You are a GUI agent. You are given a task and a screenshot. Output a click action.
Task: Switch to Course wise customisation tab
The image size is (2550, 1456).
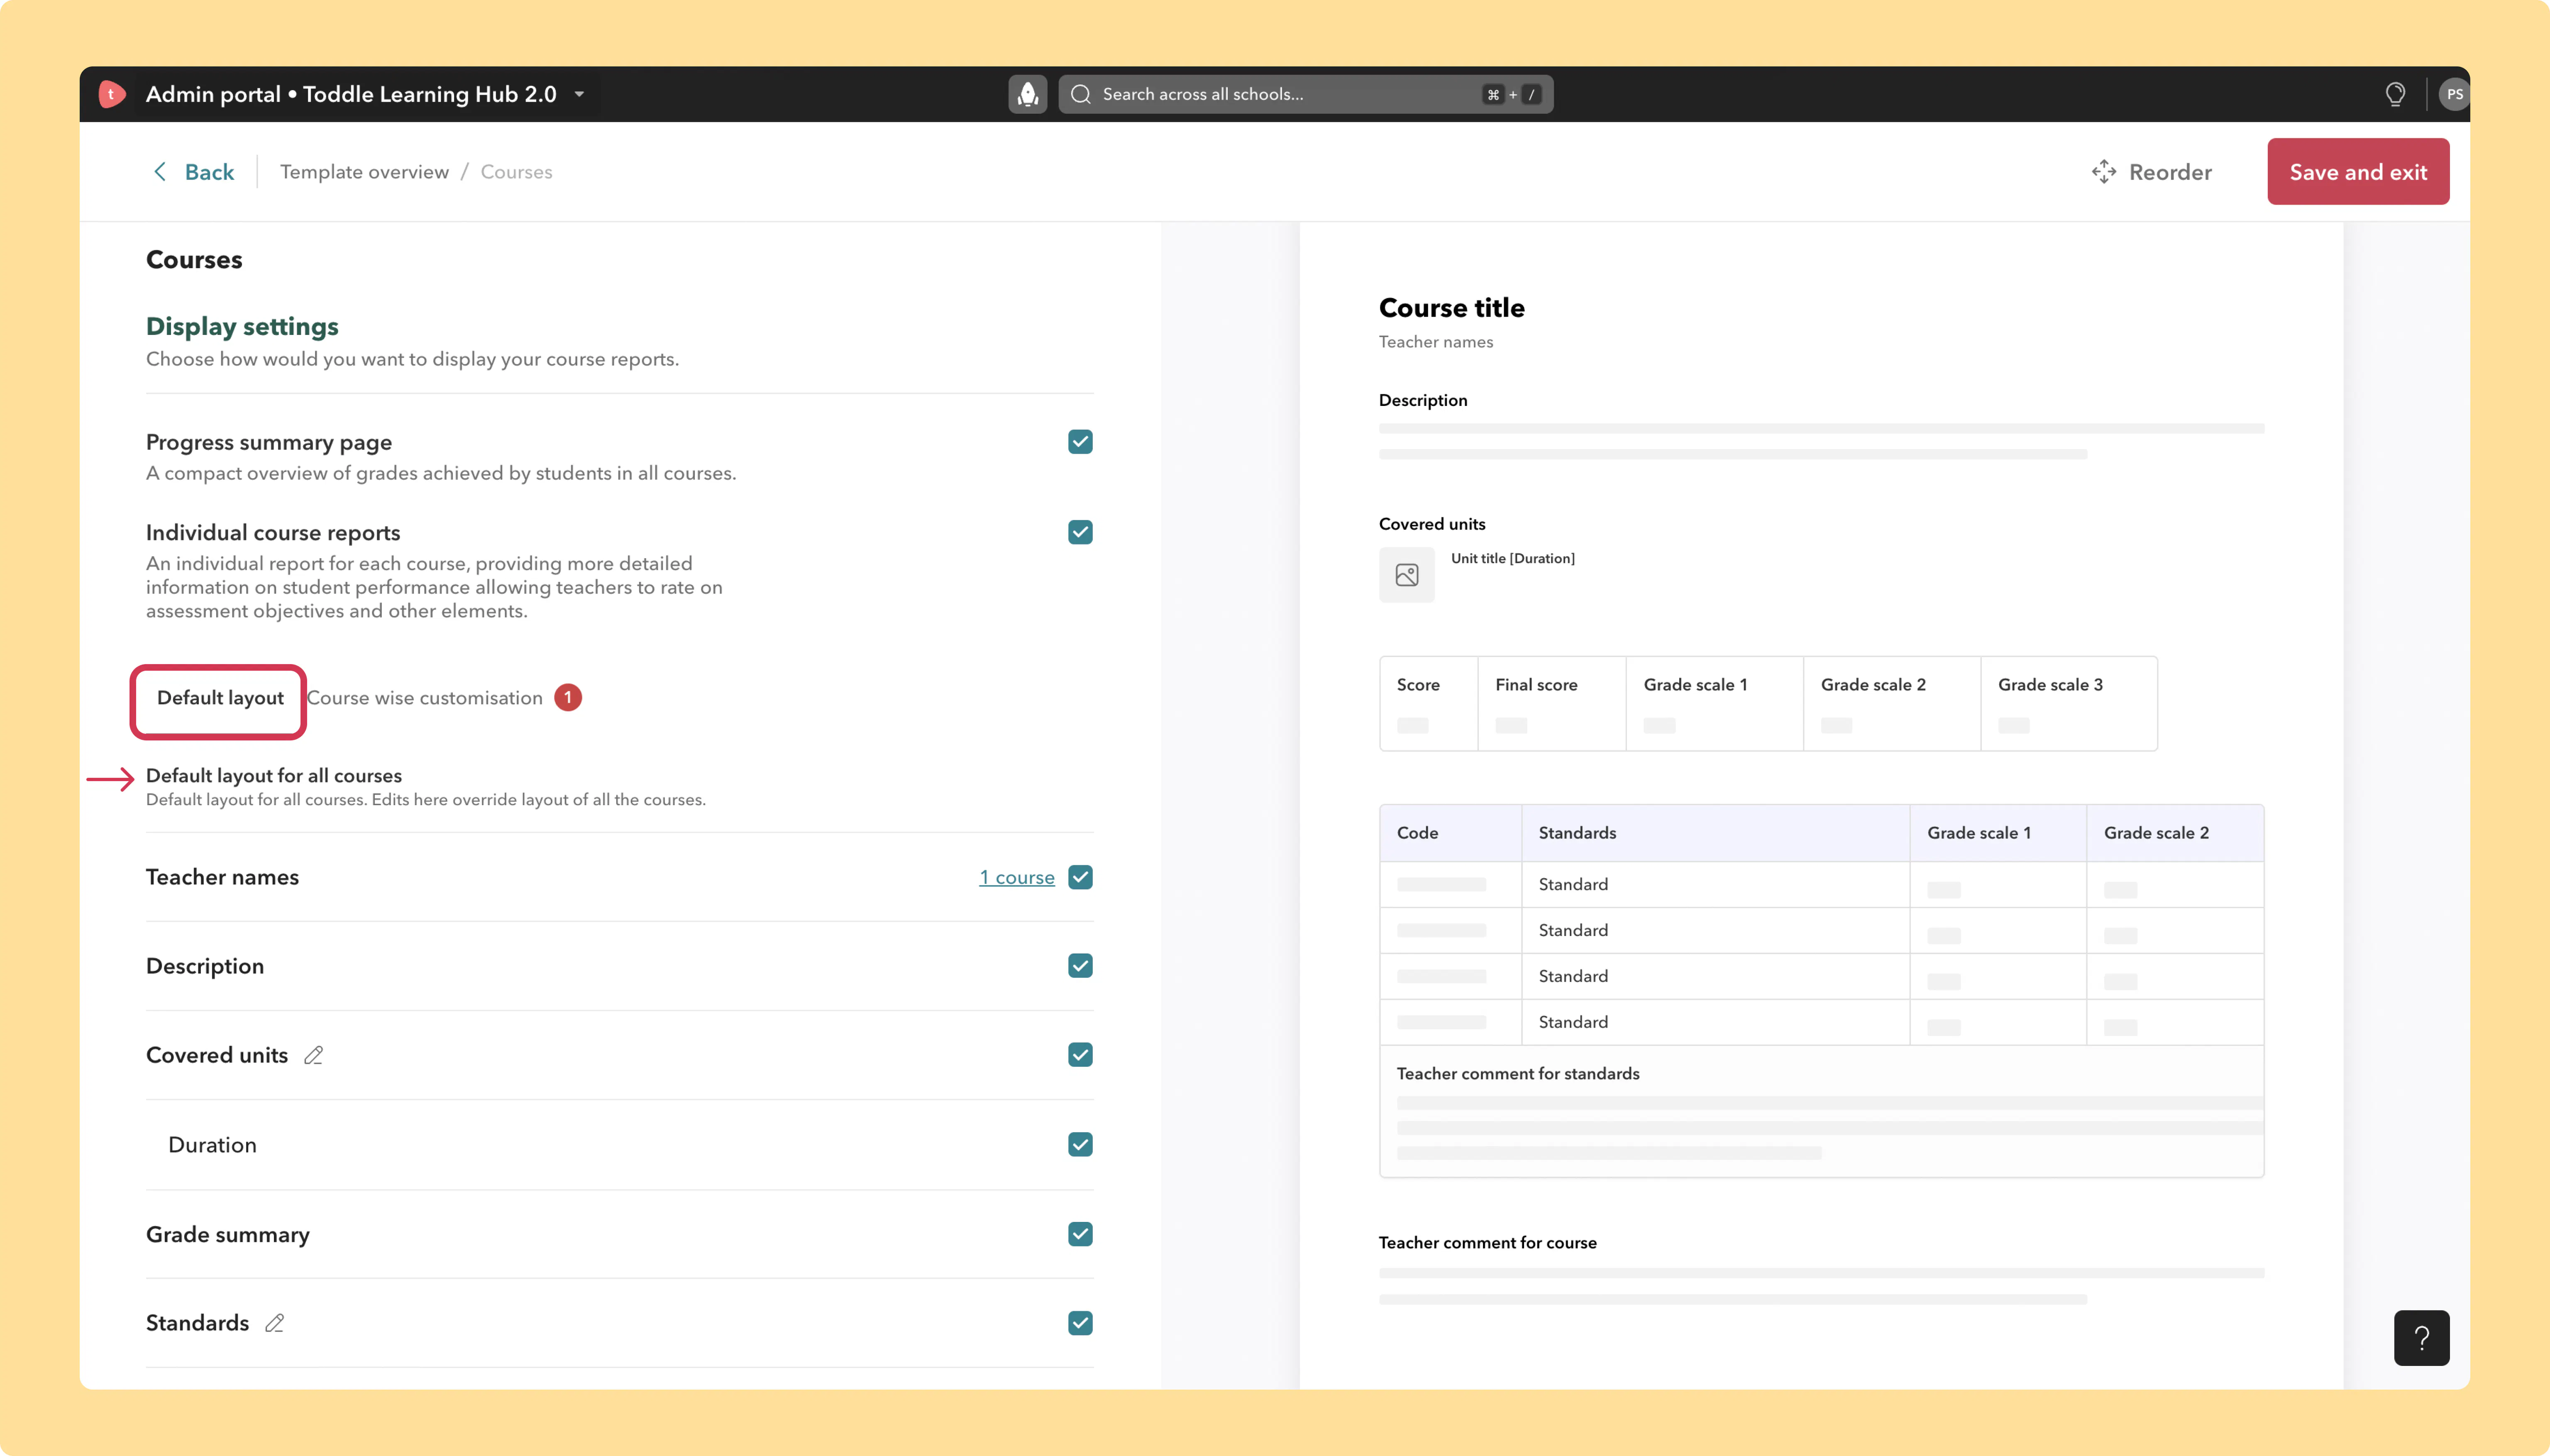click(425, 698)
